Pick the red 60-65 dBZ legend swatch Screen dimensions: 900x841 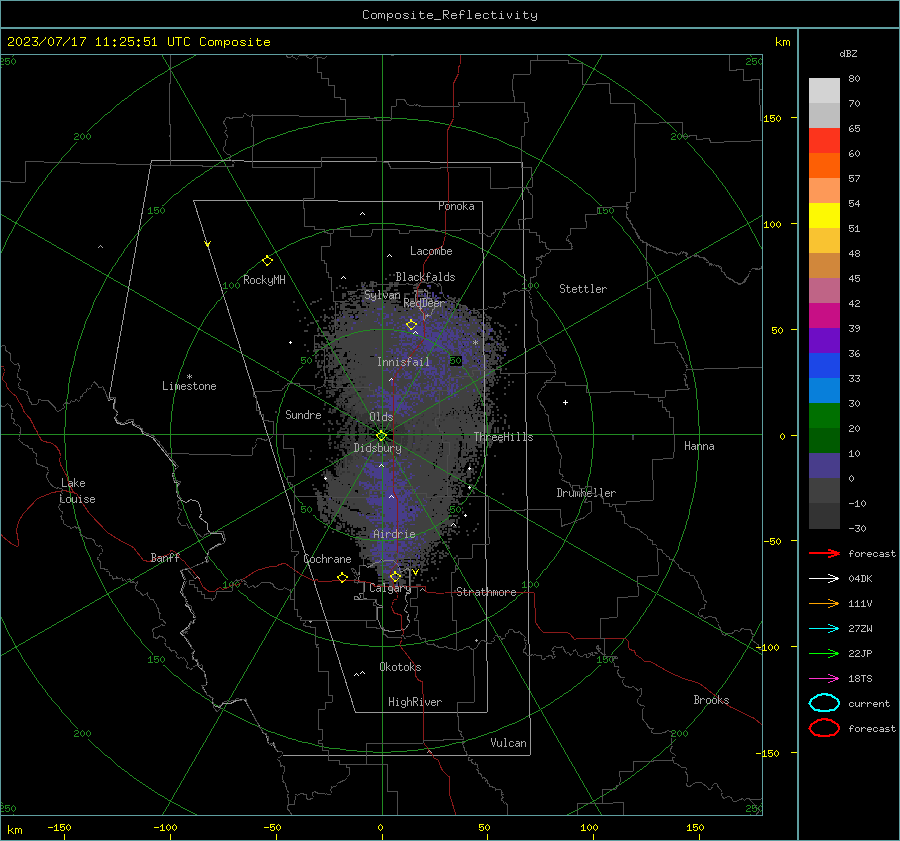[824, 141]
